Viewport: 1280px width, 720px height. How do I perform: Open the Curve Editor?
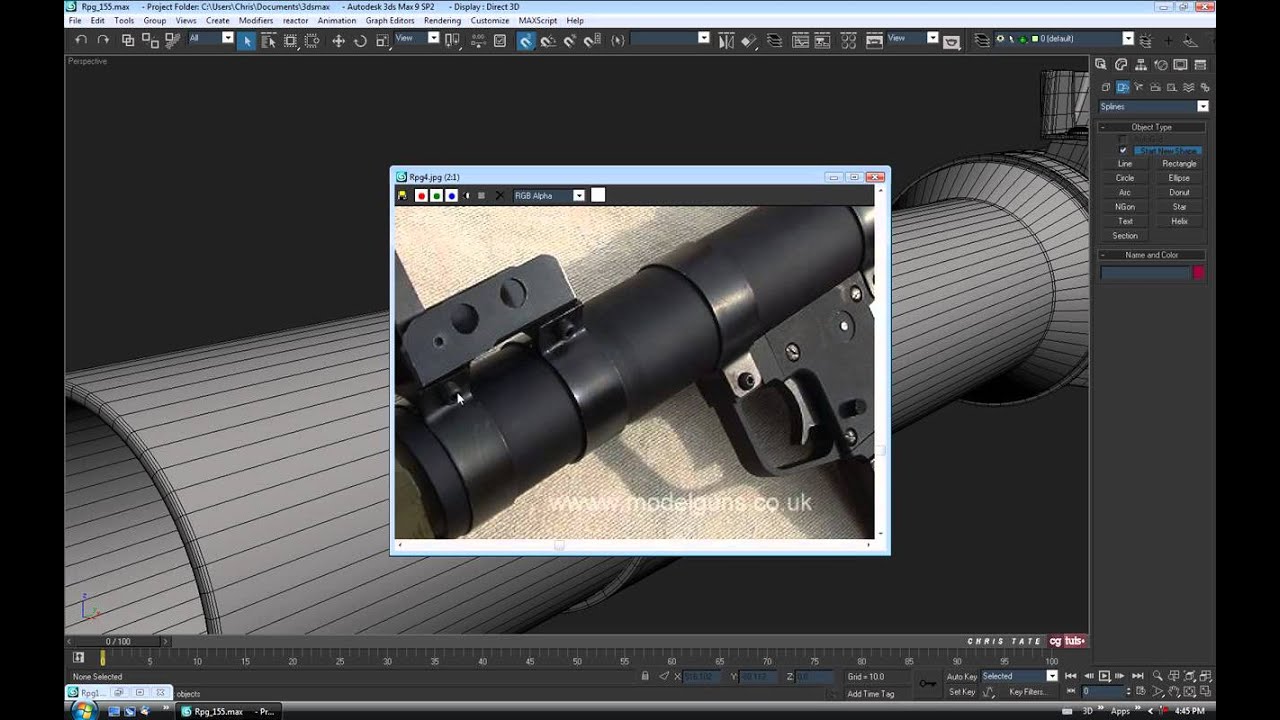[x=801, y=40]
